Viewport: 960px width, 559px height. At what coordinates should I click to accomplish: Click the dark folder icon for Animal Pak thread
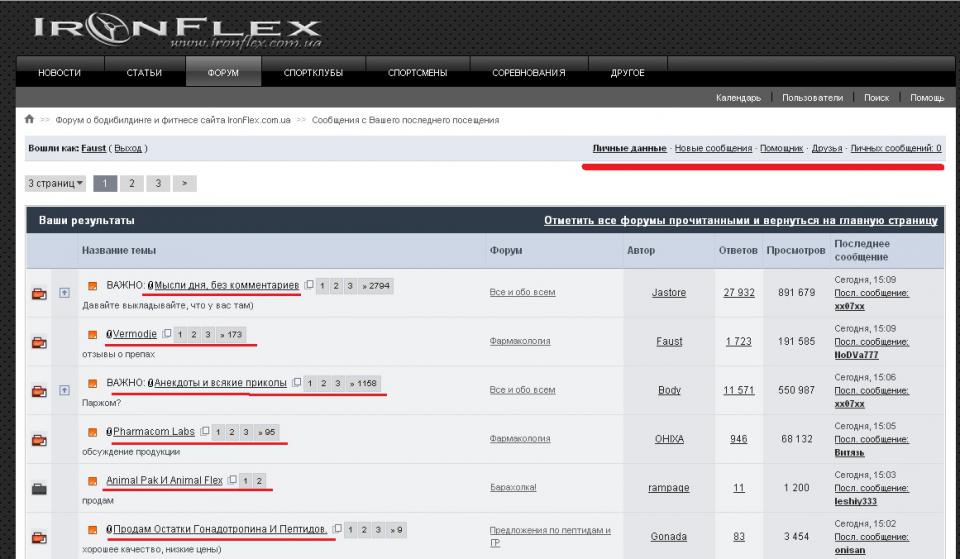pos(40,489)
